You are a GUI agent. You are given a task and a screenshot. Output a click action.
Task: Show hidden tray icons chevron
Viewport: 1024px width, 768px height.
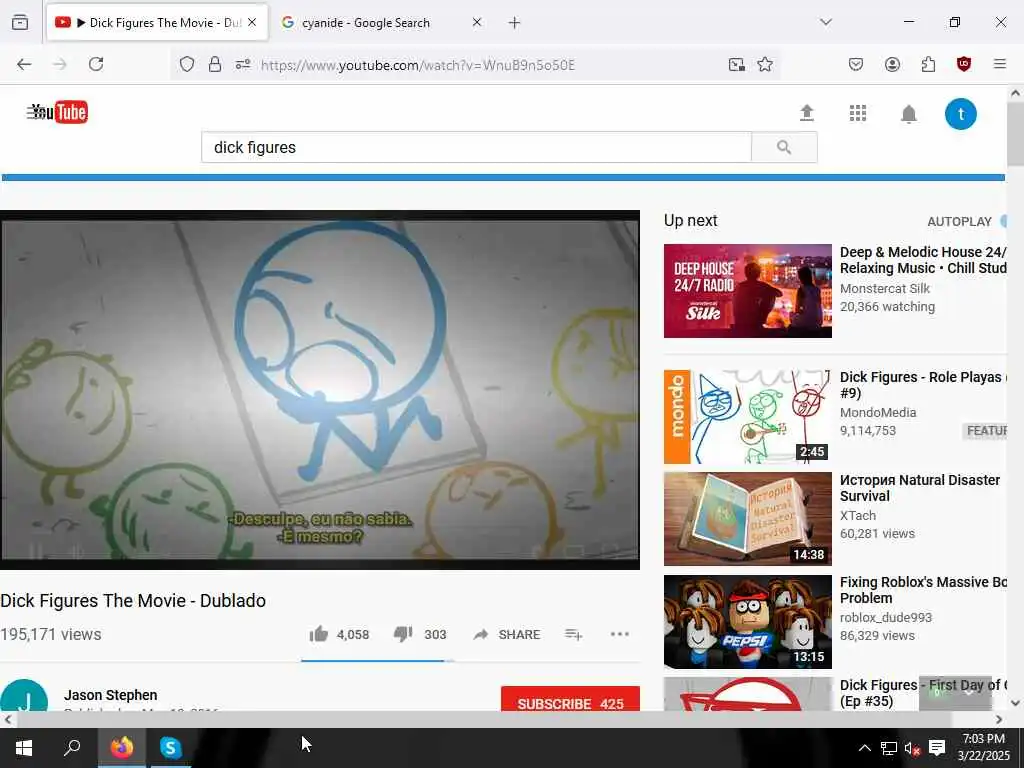coord(864,748)
